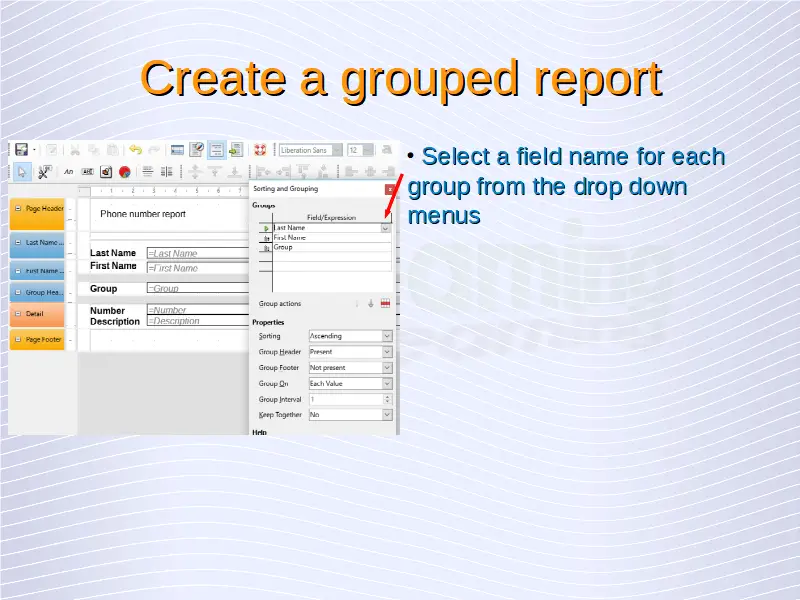Click the character formatting icon after font size

[x=387, y=150]
